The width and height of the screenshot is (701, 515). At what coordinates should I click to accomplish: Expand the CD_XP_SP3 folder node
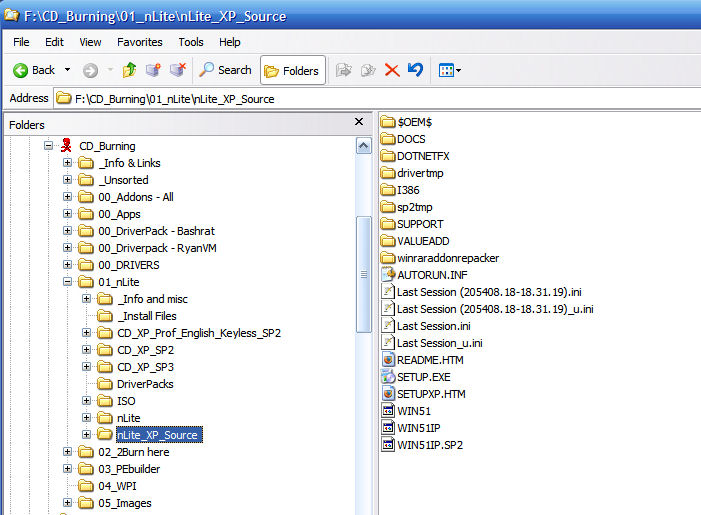click(x=87, y=367)
